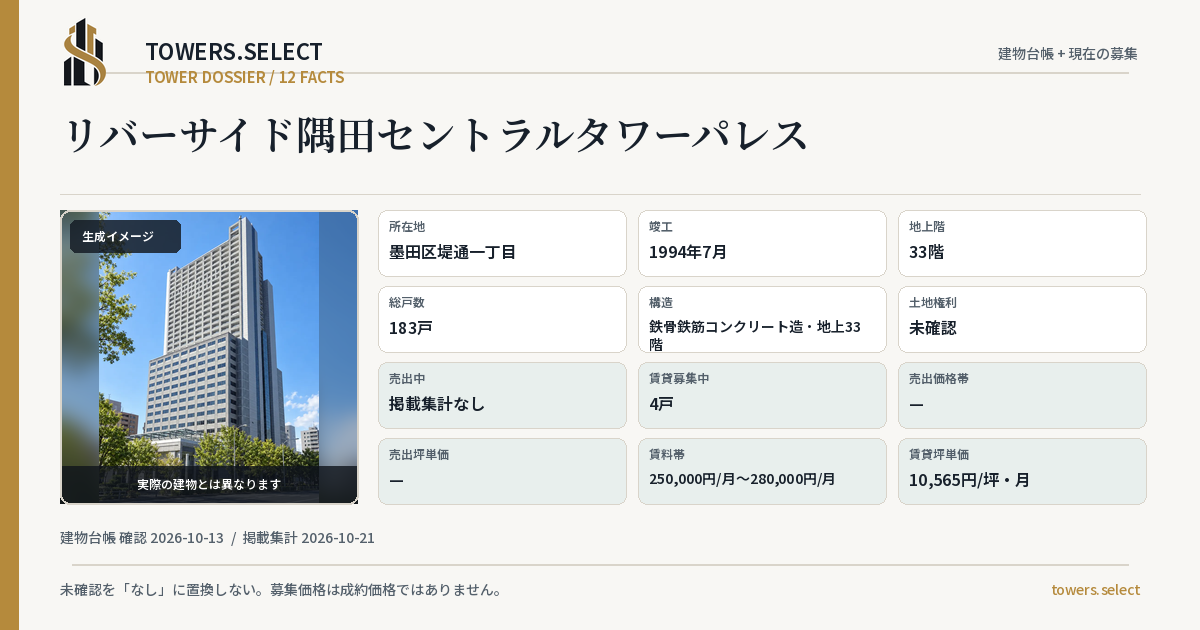This screenshot has height=630, width=1200.
Task: Click the 掲載集計 2026-10-21 date text
Action: click(309, 538)
